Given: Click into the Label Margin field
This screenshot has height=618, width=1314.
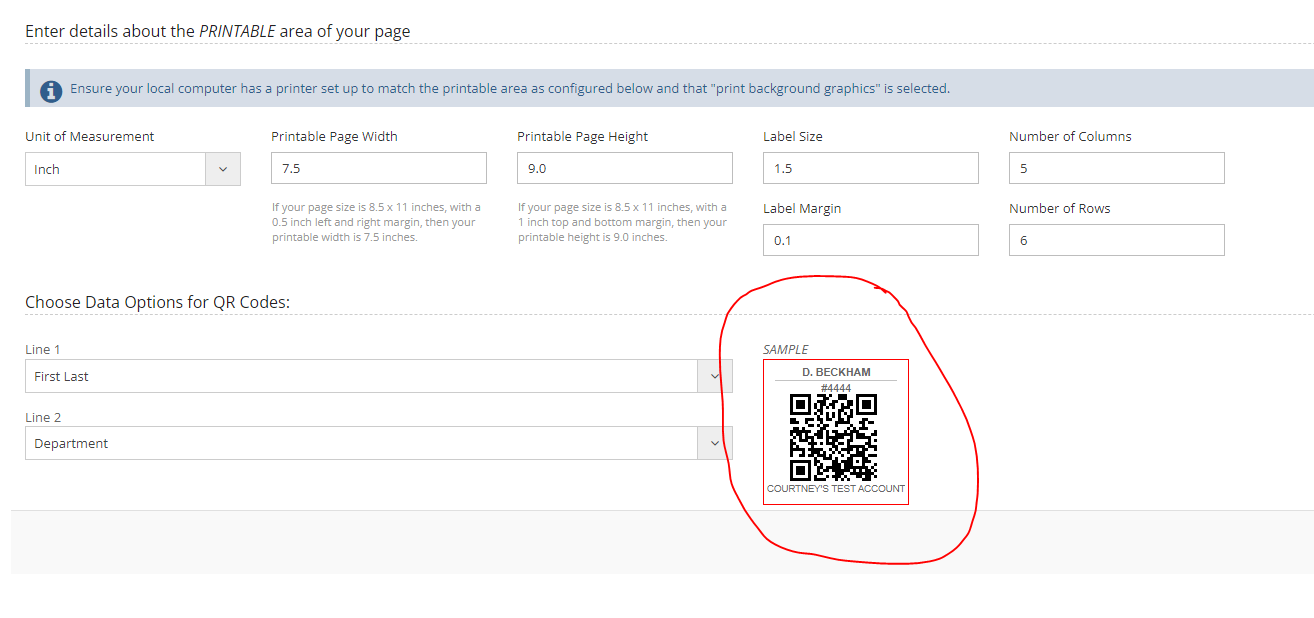Looking at the screenshot, I should [x=870, y=240].
